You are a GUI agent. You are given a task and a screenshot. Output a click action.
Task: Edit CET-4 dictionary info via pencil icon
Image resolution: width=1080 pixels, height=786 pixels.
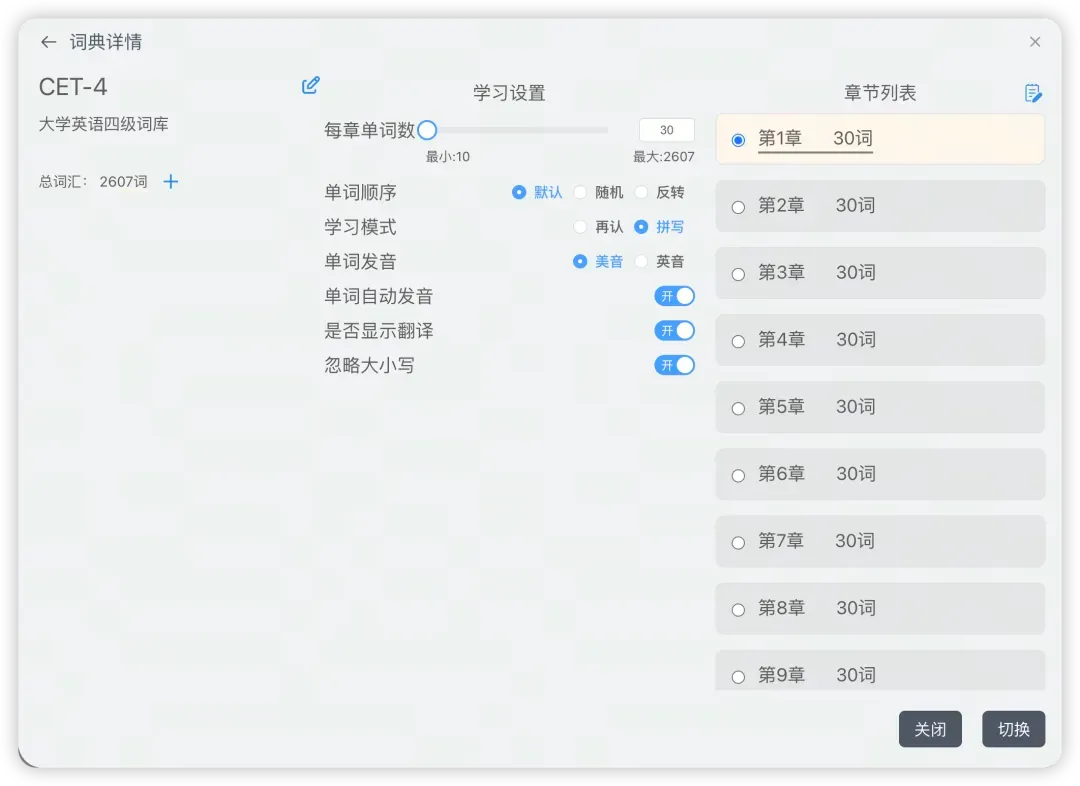(x=311, y=85)
